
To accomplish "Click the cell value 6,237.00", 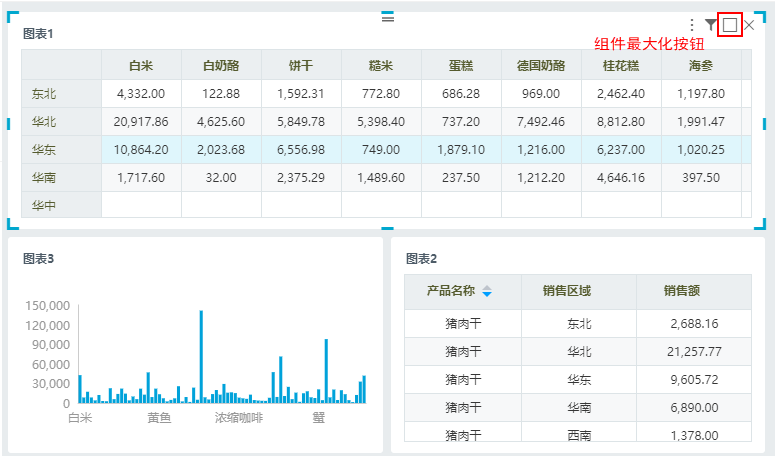I will click(x=621, y=150).
